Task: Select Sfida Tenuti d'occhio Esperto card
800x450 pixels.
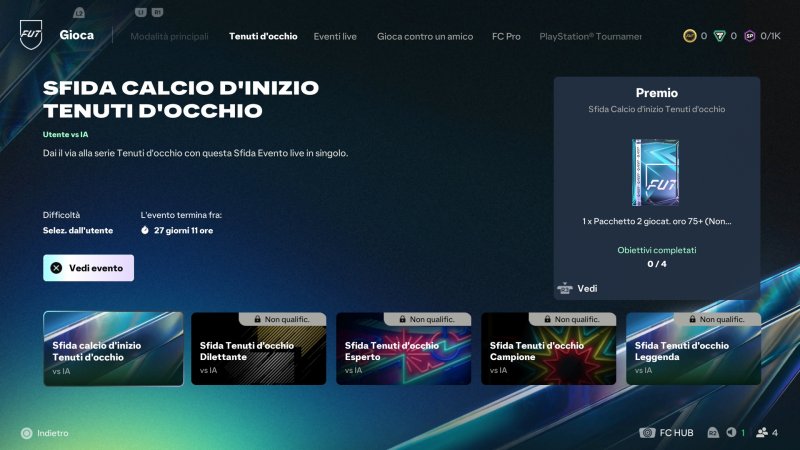Action: [x=404, y=348]
